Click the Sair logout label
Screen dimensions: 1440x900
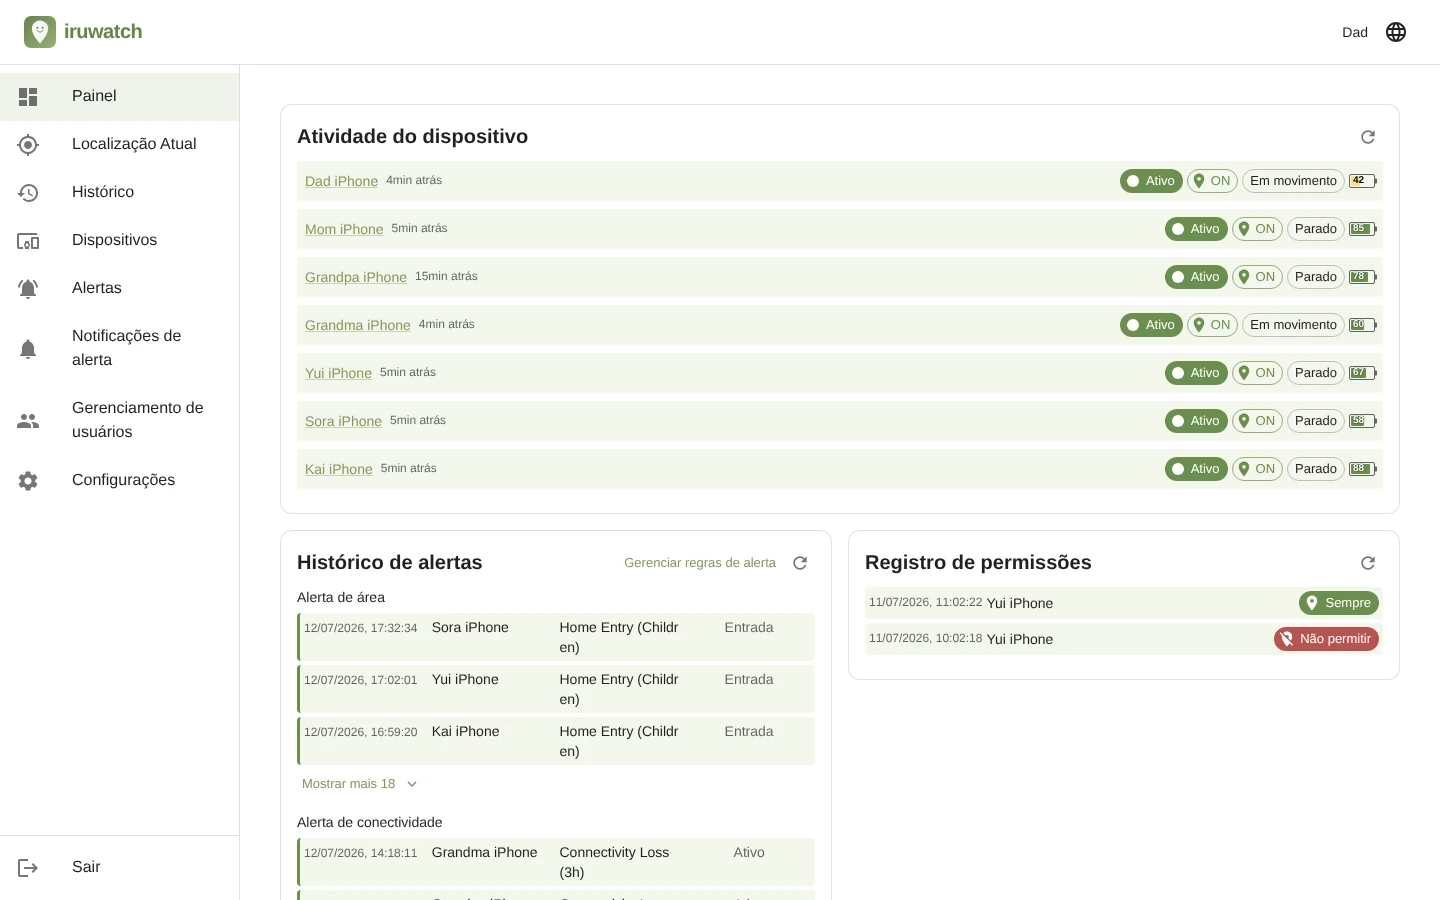click(x=86, y=867)
